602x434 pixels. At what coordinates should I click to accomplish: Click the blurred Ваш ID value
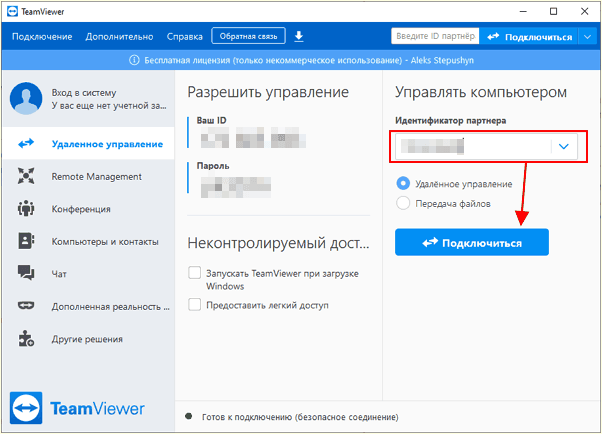point(253,137)
